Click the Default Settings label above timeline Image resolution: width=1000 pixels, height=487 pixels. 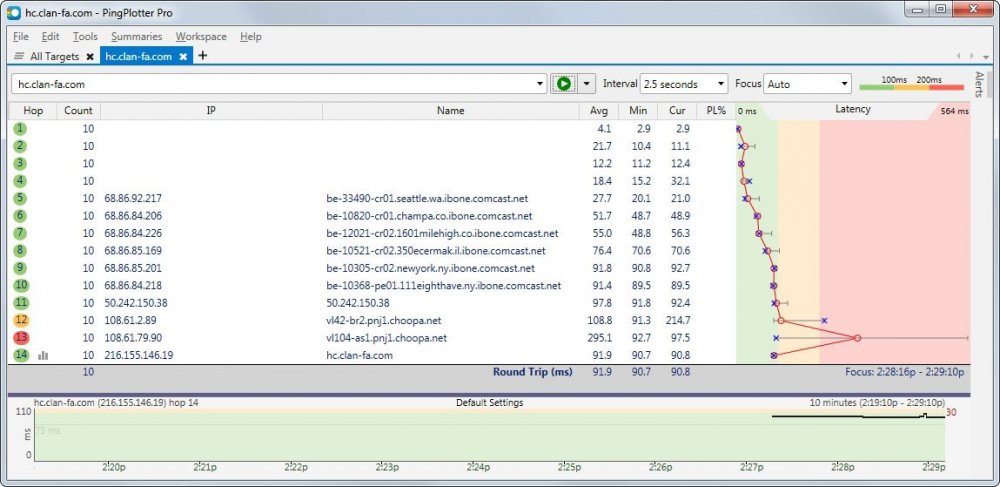coord(489,403)
